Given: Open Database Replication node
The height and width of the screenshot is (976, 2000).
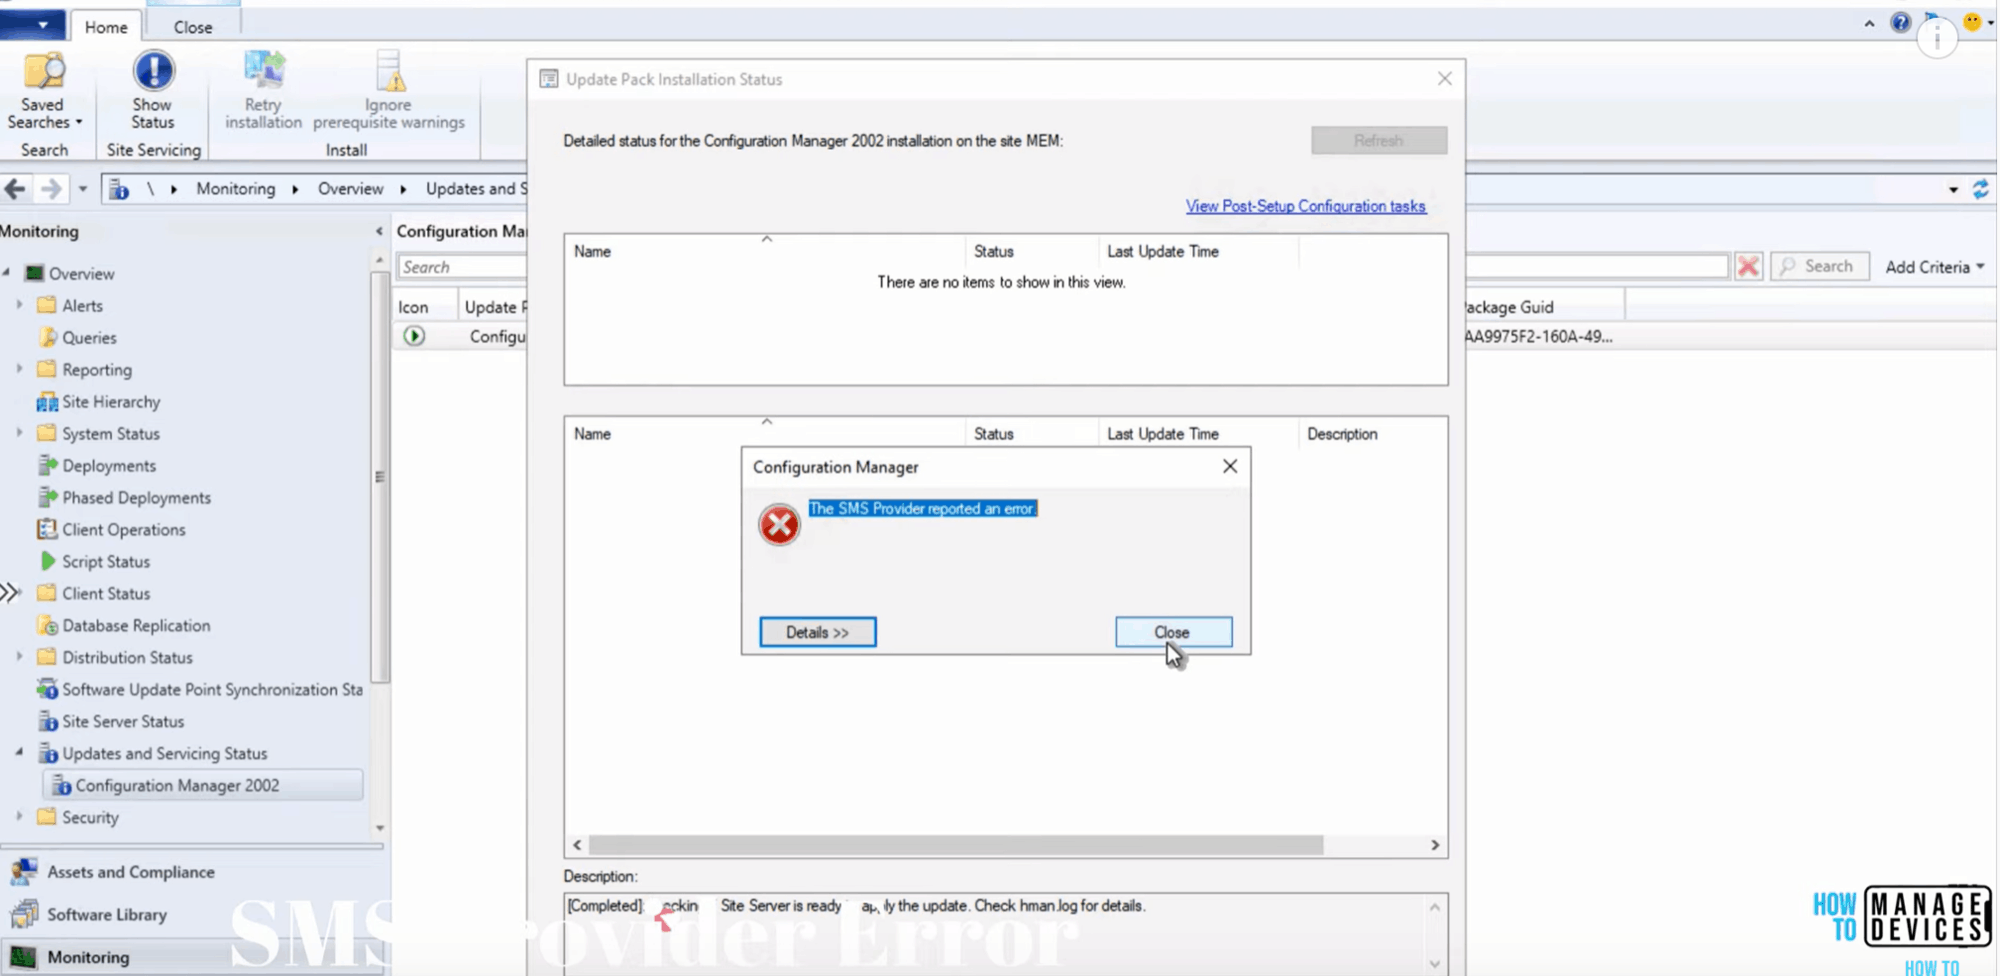Looking at the screenshot, I should tap(136, 625).
